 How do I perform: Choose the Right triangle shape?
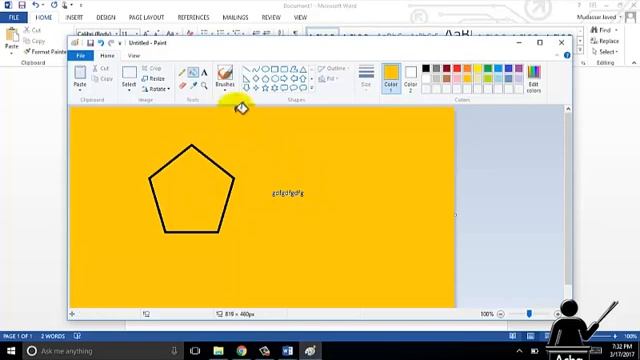pyautogui.click(x=246, y=78)
